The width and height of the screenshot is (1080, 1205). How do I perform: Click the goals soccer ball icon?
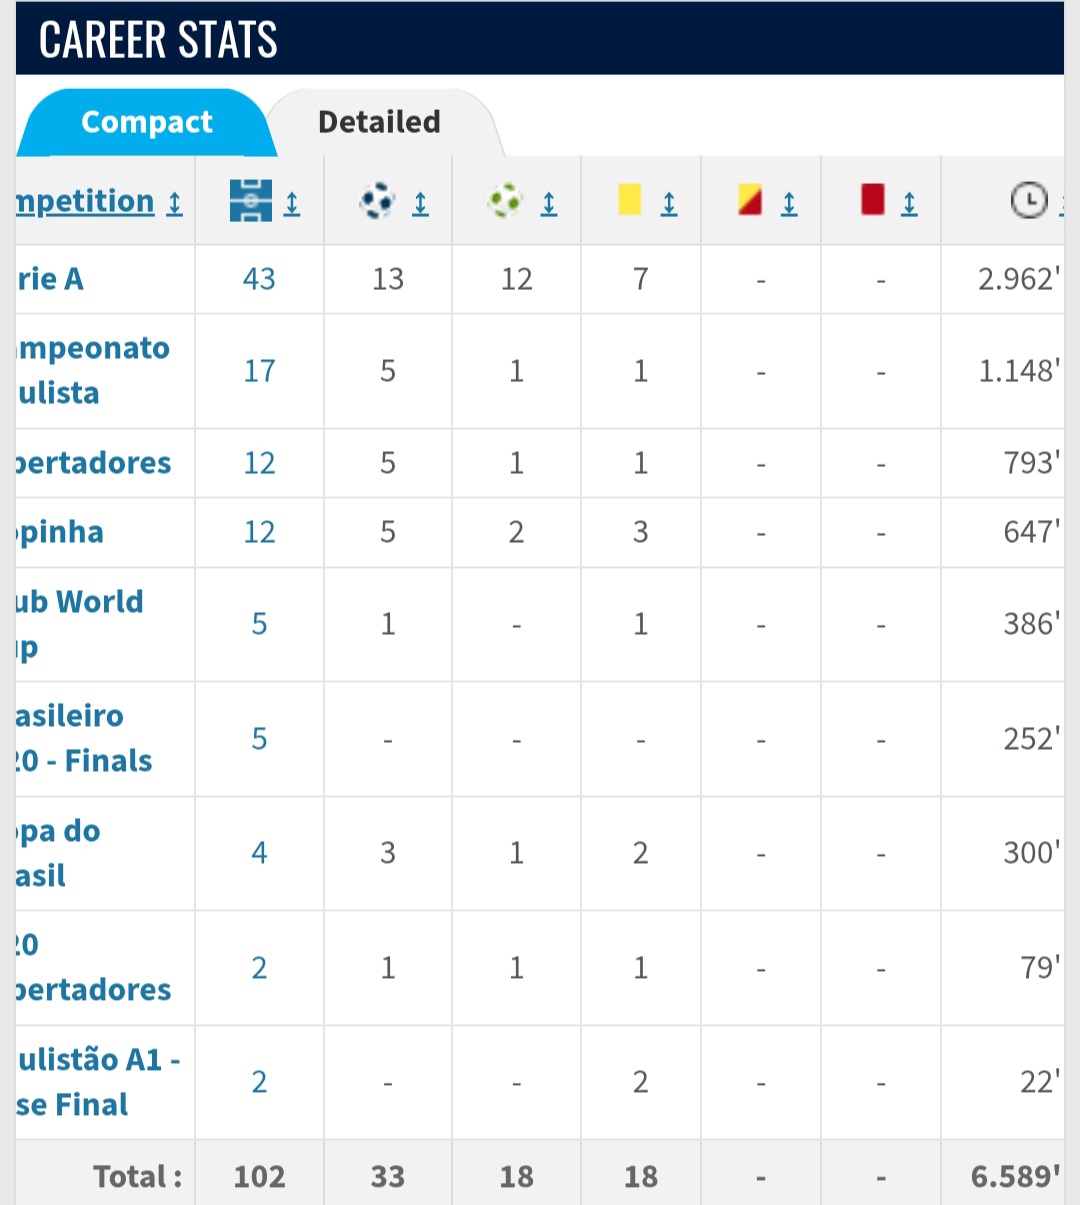pyautogui.click(x=377, y=202)
